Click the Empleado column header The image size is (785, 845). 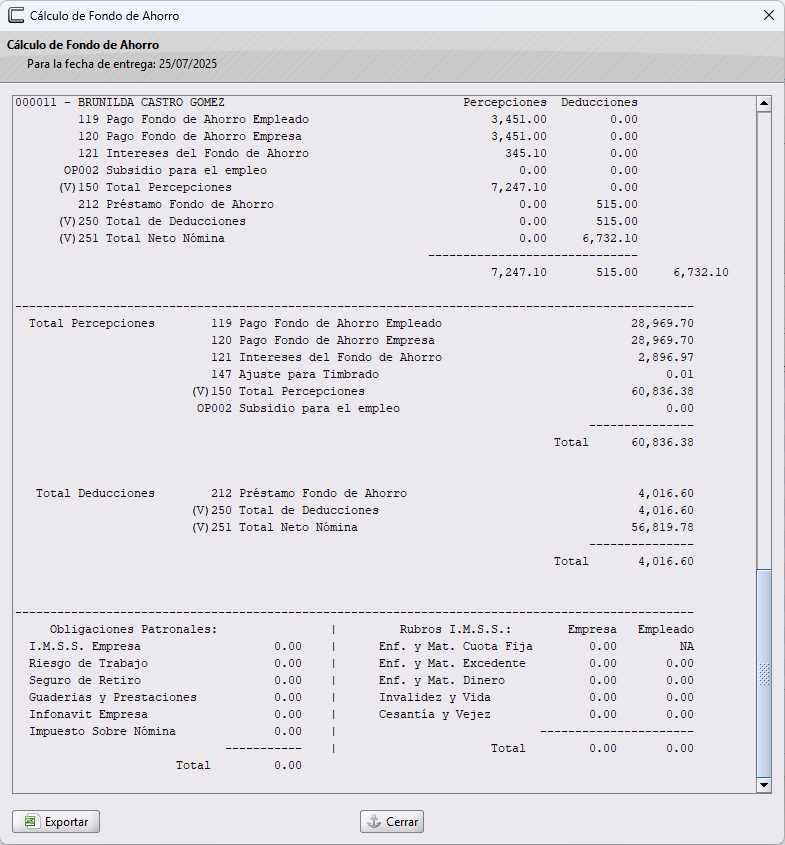[666, 629]
